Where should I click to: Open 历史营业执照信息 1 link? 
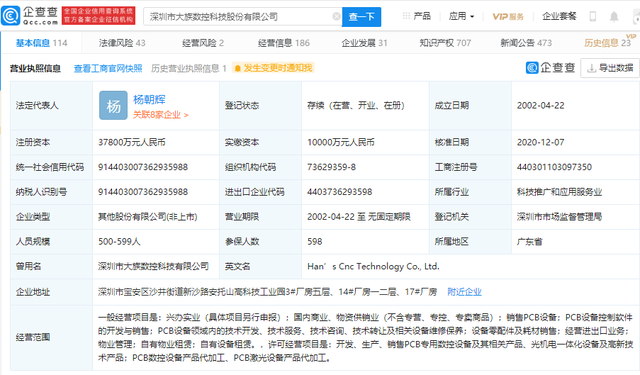pyautogui.click(x=189, y=68)
